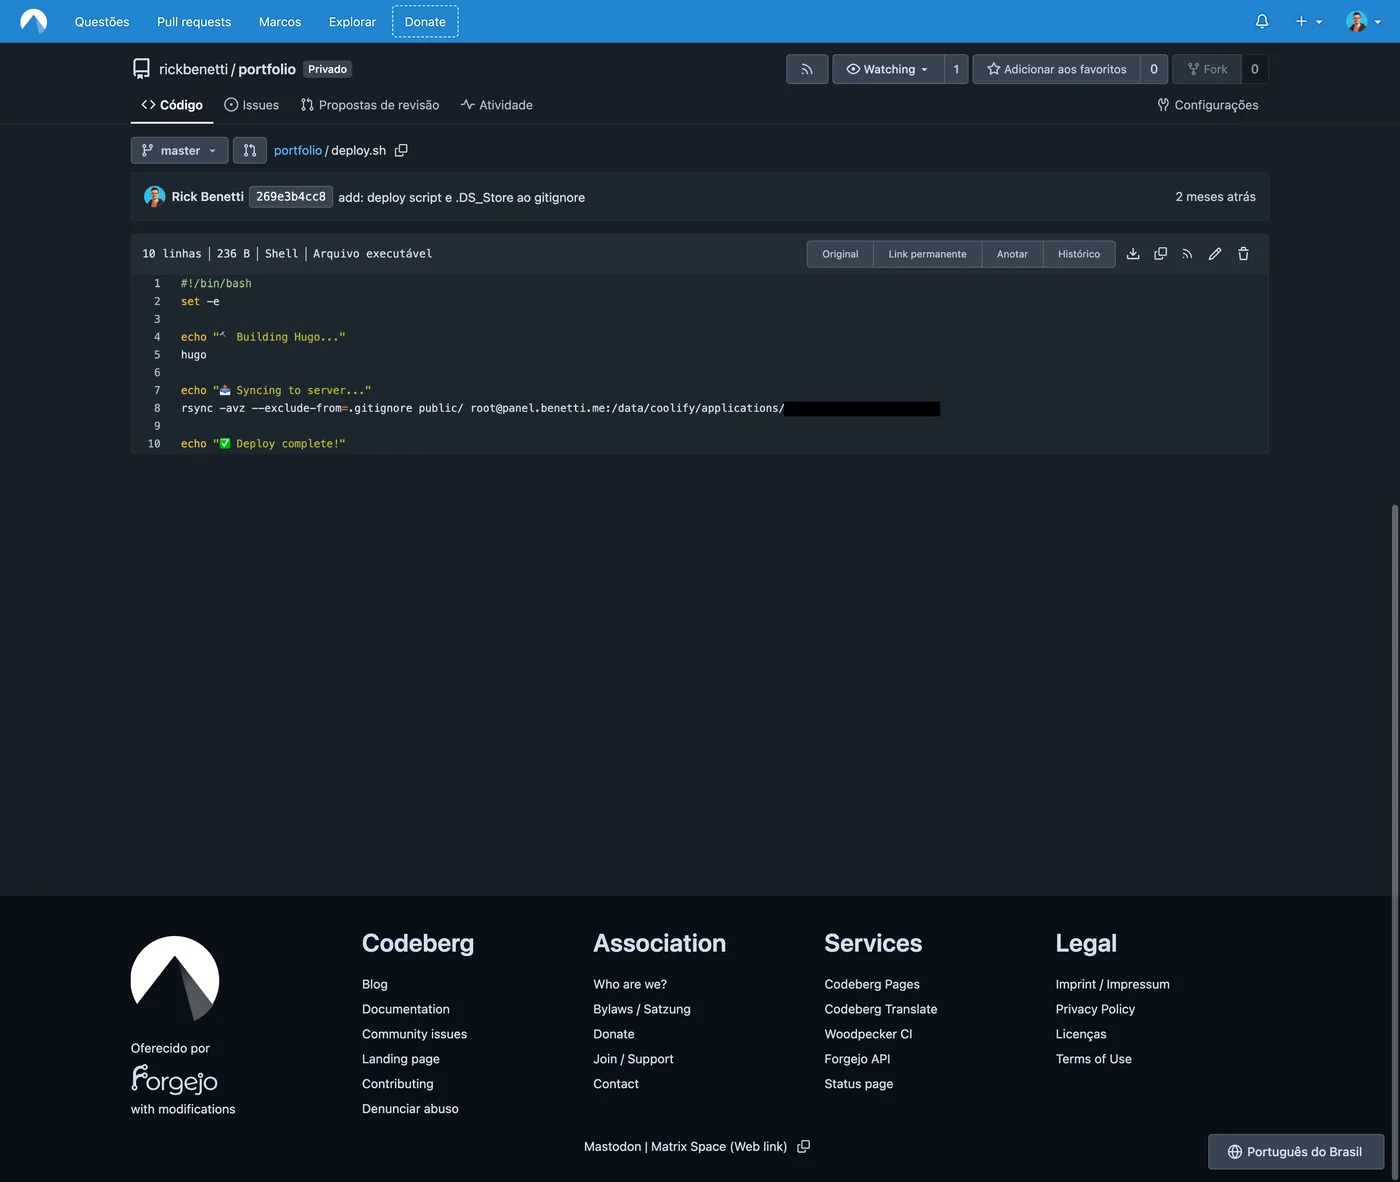The width and height of the screenshot is (1400, 1182).
Task: Open Propostas de revisão tab
Action: [x=370, y=105]
